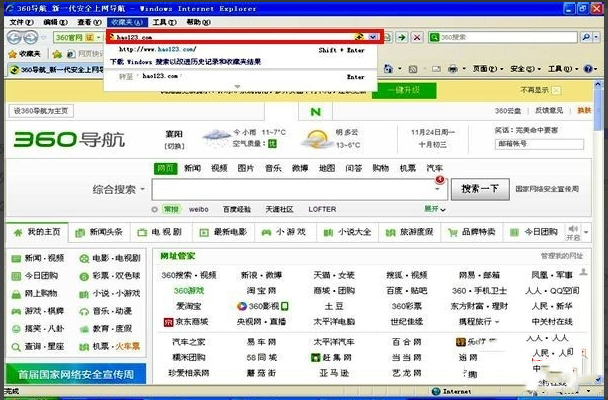Open the 文件(F) menu
608x400 pixels.
pyautogui.click(x=21, y=22)
